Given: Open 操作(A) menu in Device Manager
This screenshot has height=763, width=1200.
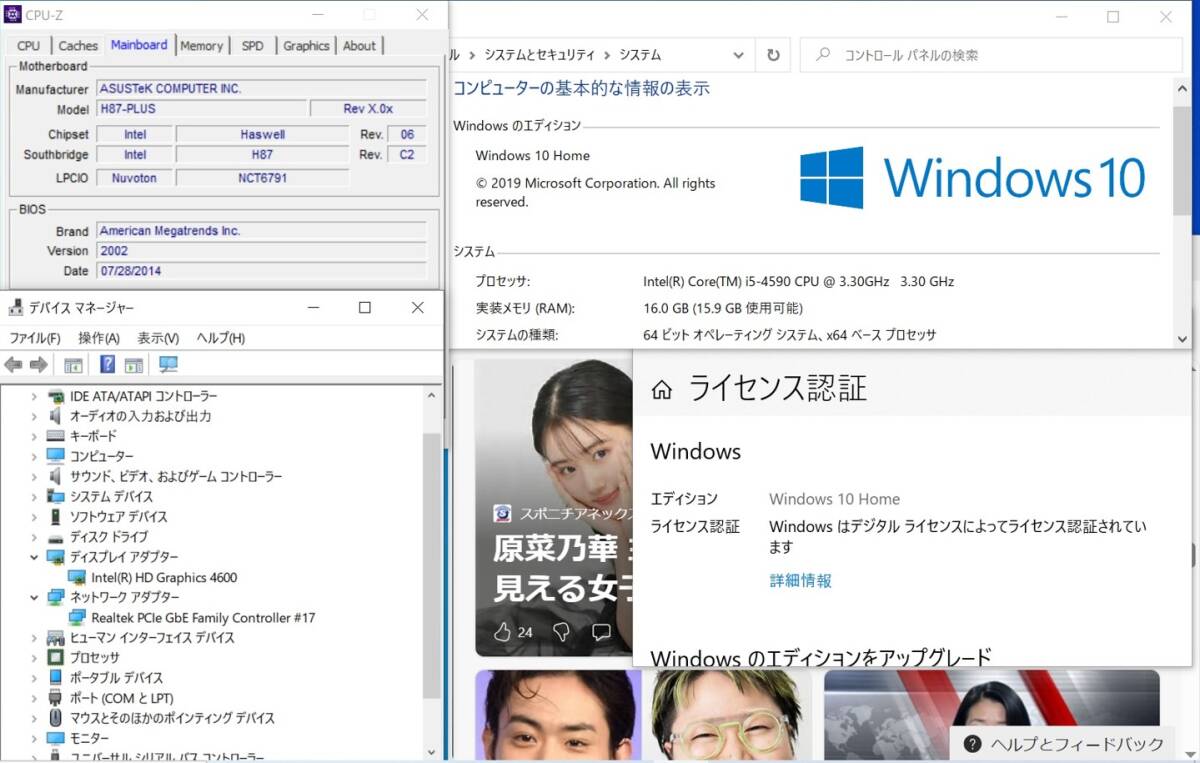Looking at the screenshot, I should click(x=99, y=338).
